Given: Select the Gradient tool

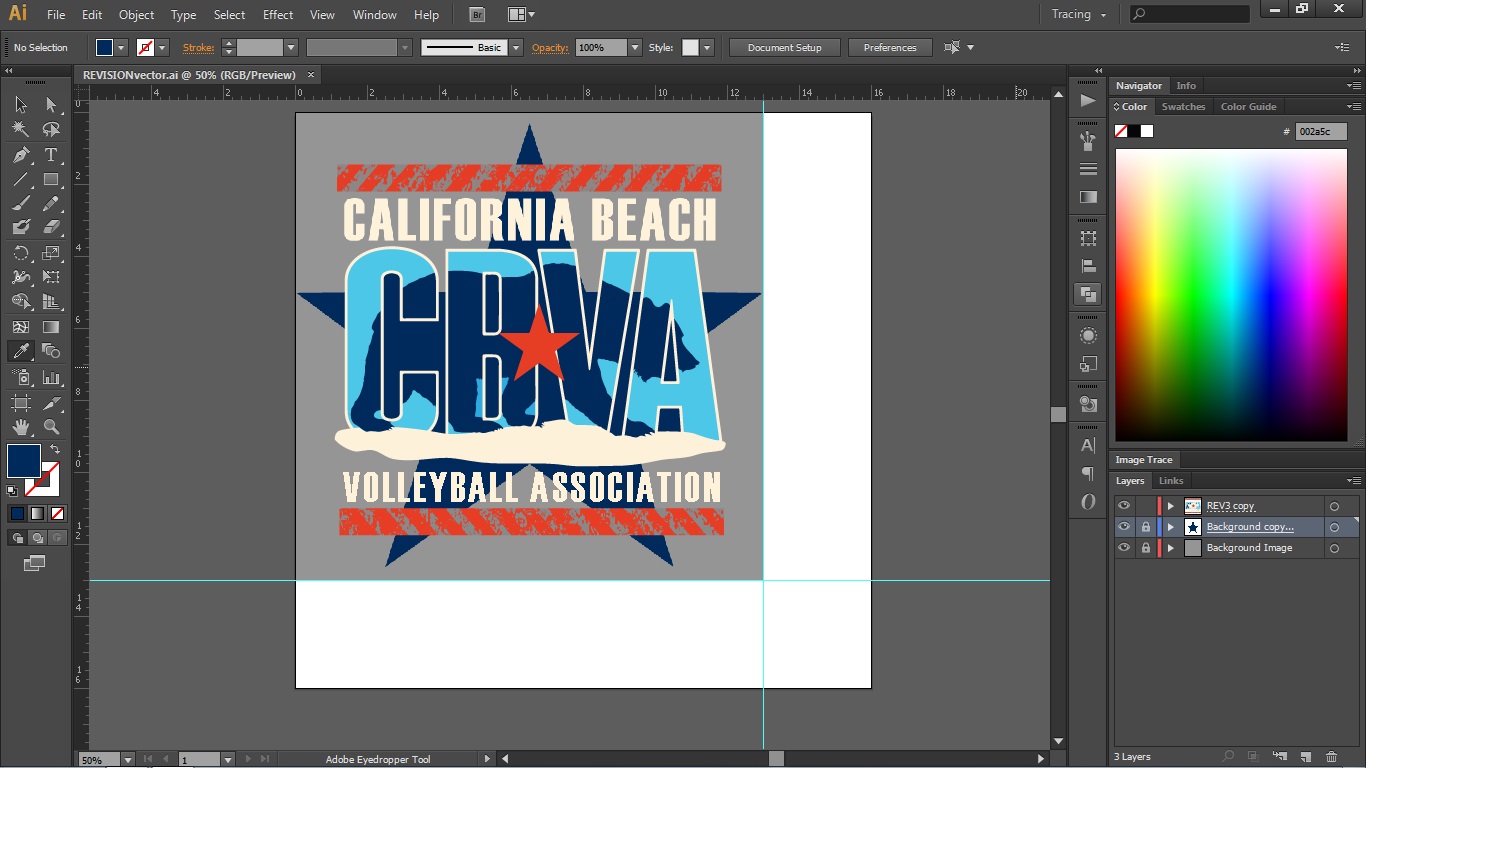Looking at the screenshot, I should click(x=51, y=327).
